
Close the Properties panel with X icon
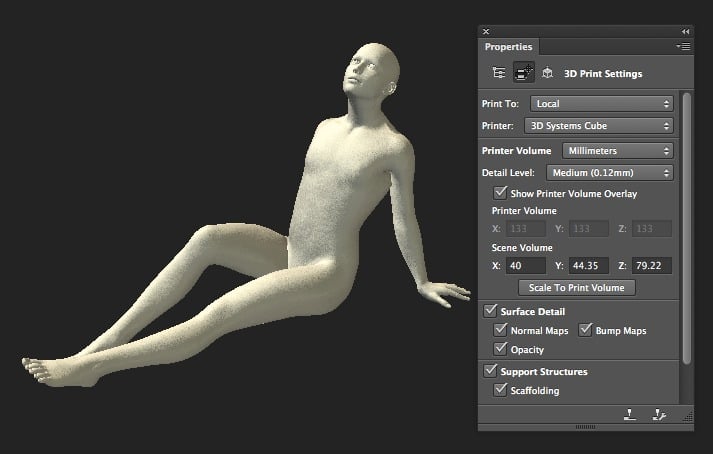(x=486, y=32)
